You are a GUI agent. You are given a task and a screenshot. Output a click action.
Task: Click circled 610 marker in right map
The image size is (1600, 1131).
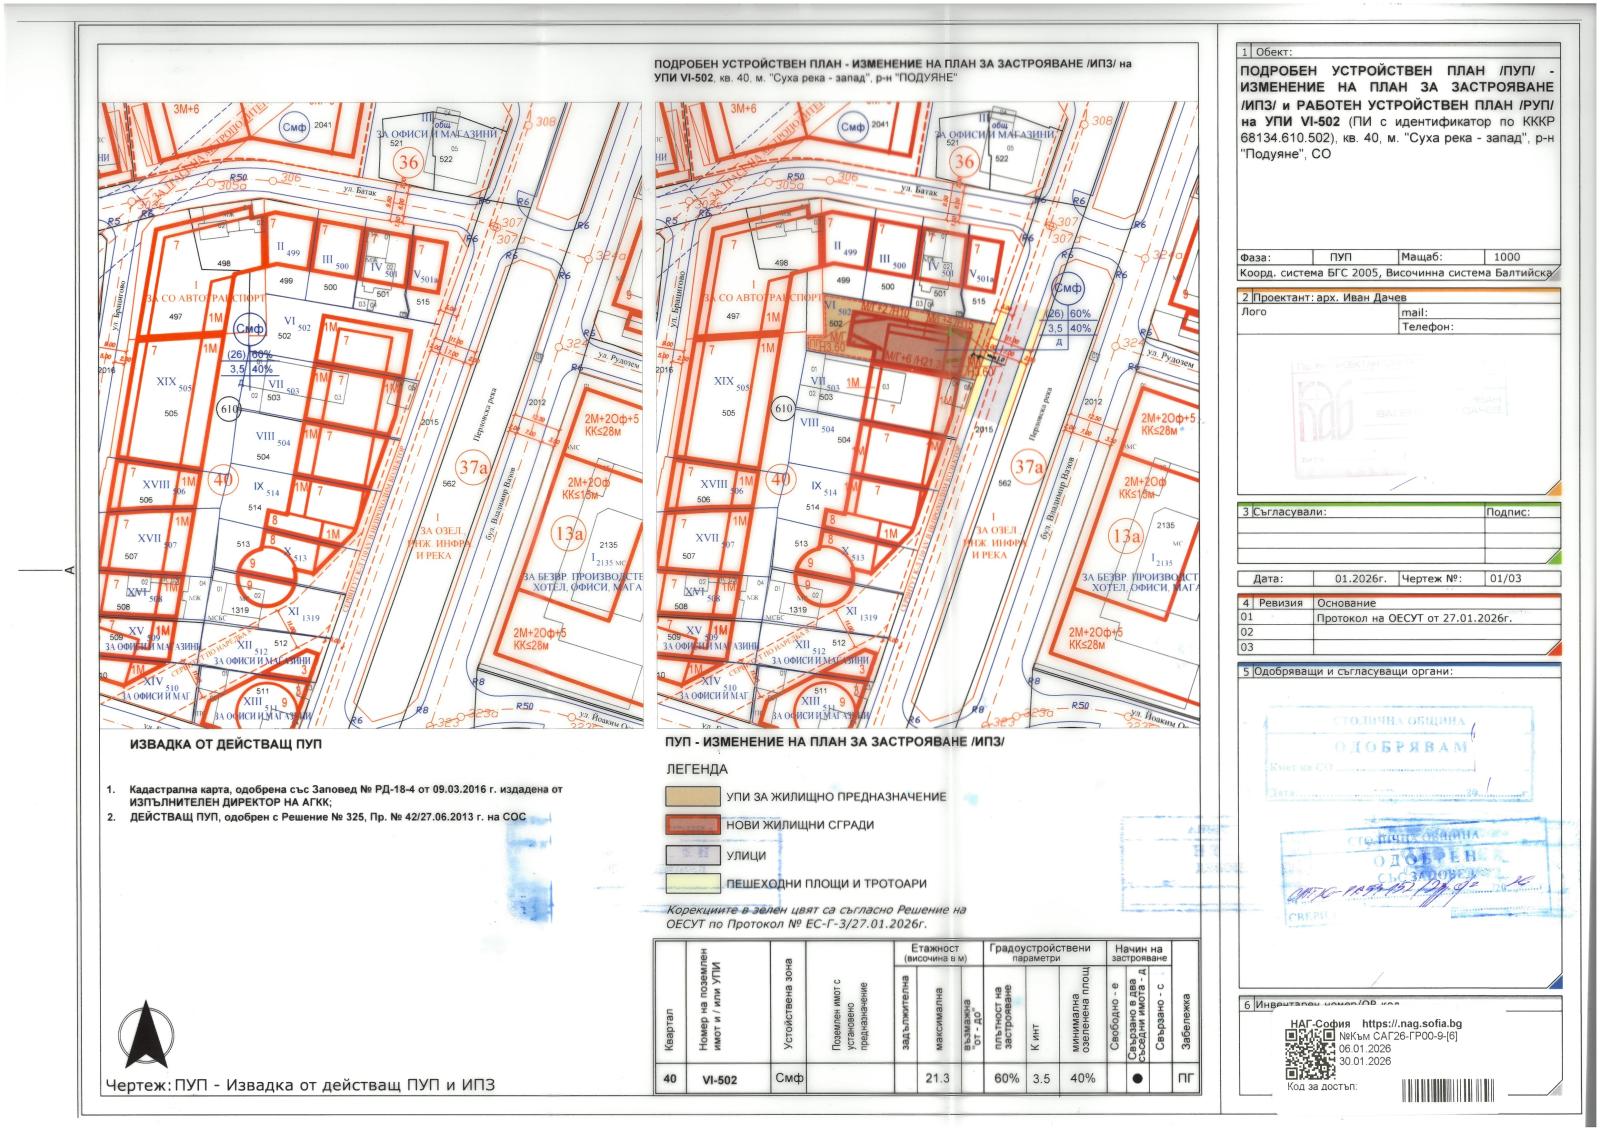click(x=783, y=408)
